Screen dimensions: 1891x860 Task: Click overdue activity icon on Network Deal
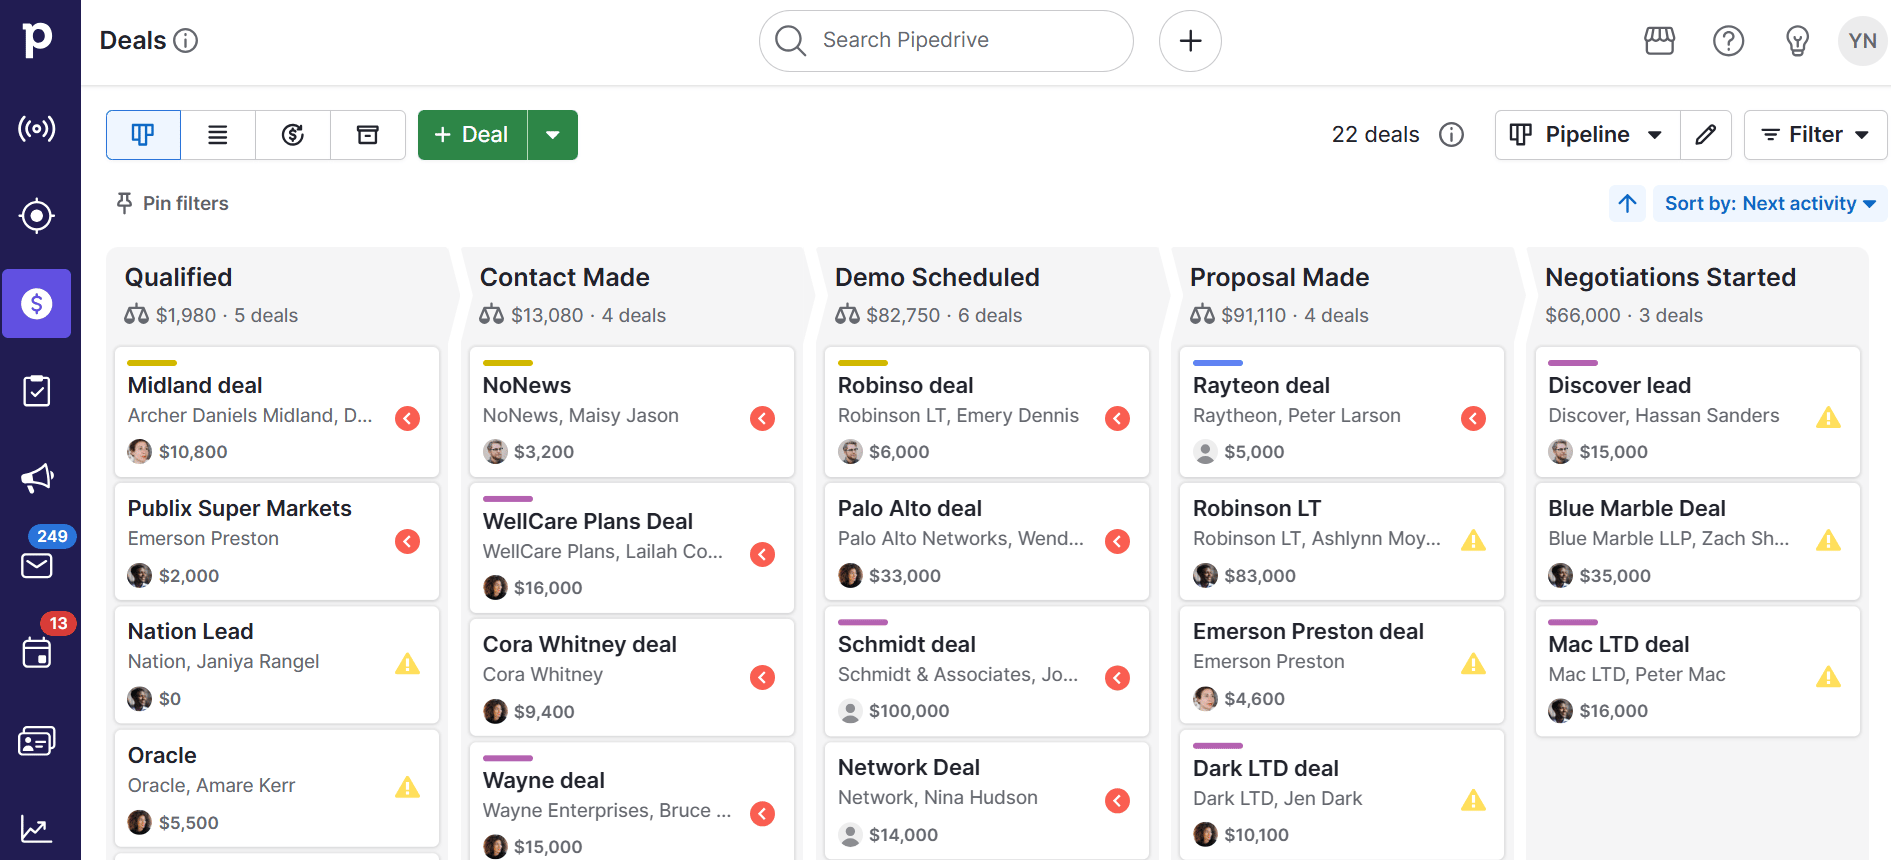tap(1117, 800)
